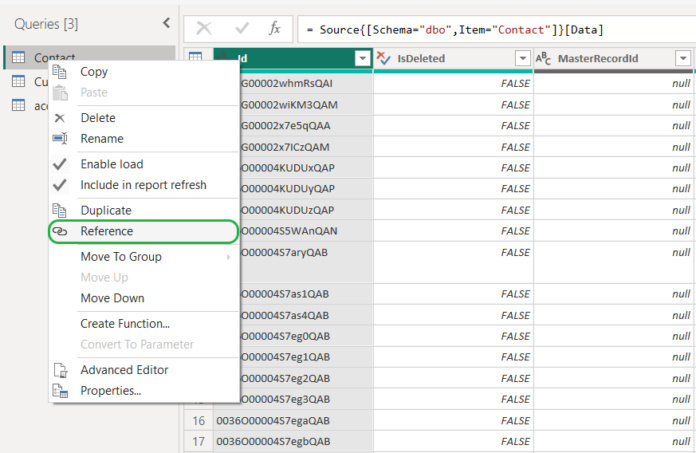Open the MasterRecordId column filter dropdown

(682, 59)
